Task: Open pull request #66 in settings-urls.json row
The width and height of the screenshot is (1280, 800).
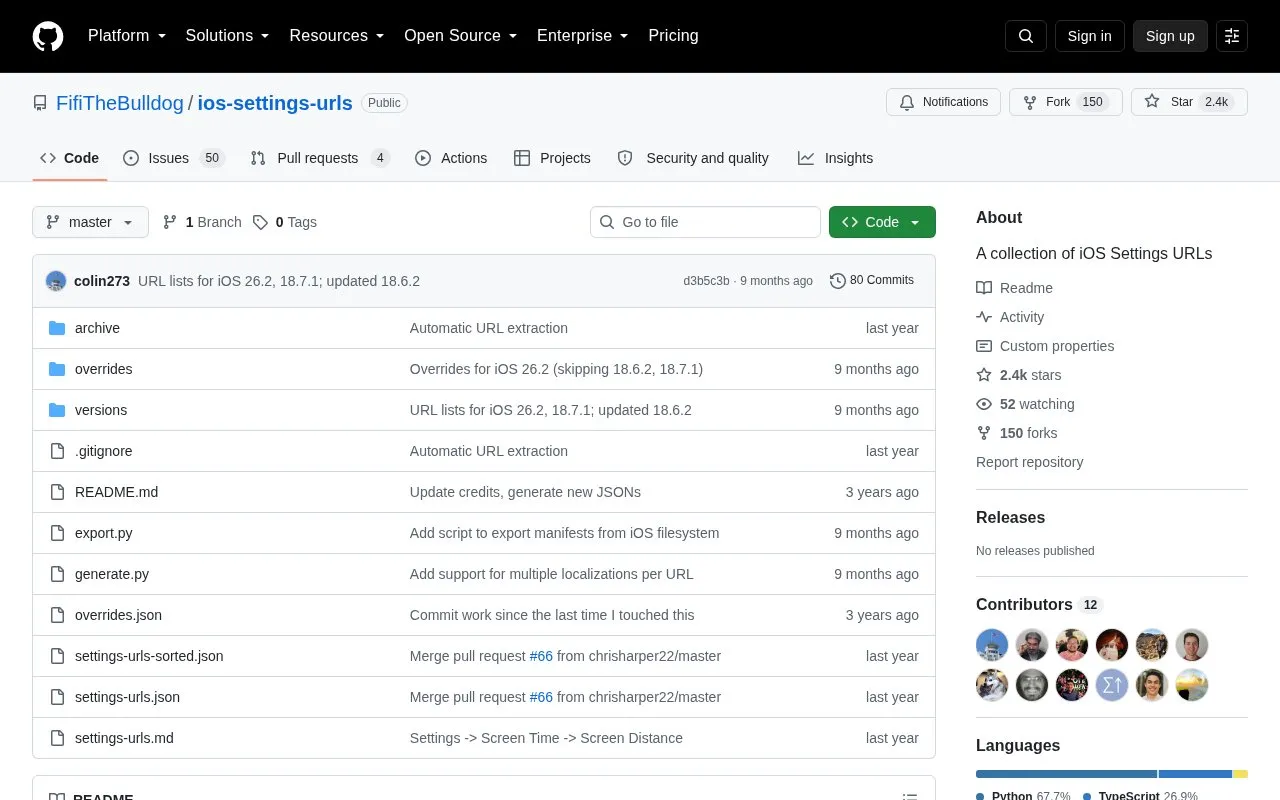Action: pos(541,697)
